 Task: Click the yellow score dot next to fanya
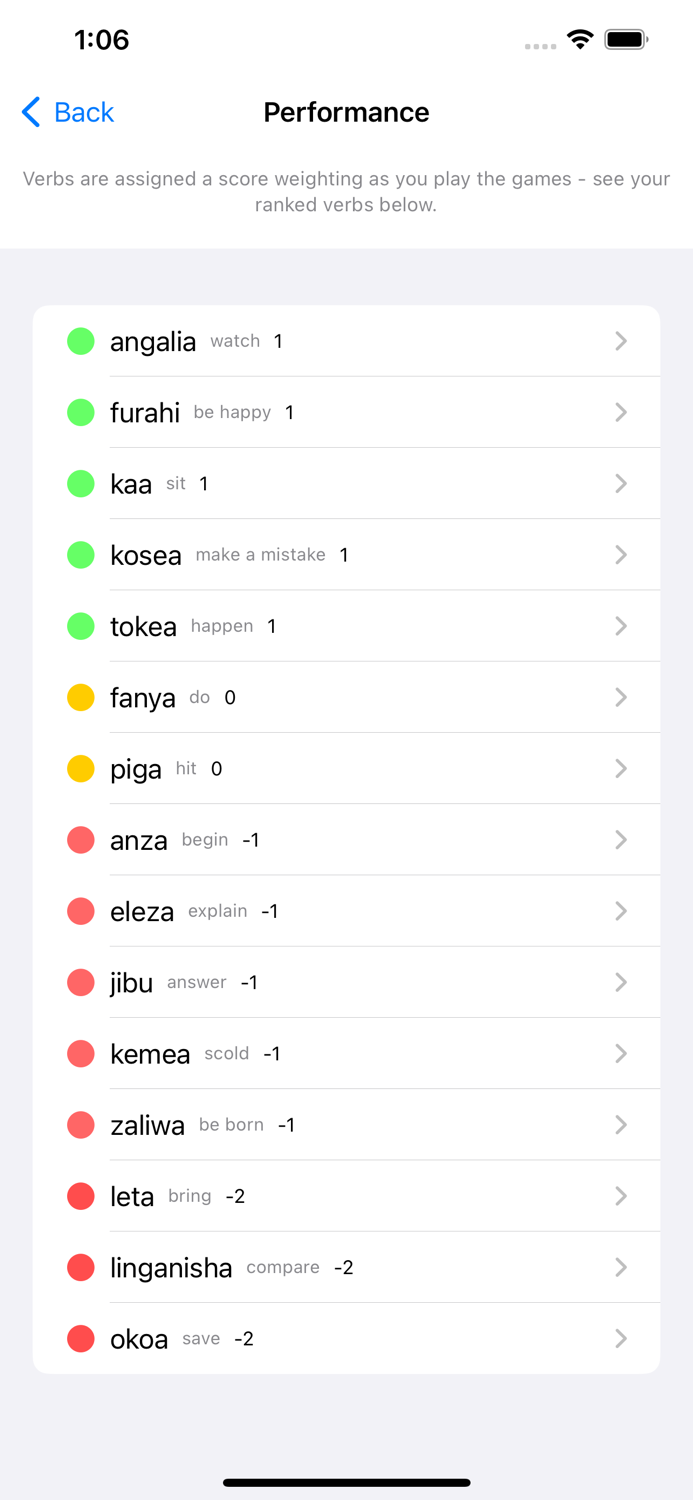click(80, 697)
